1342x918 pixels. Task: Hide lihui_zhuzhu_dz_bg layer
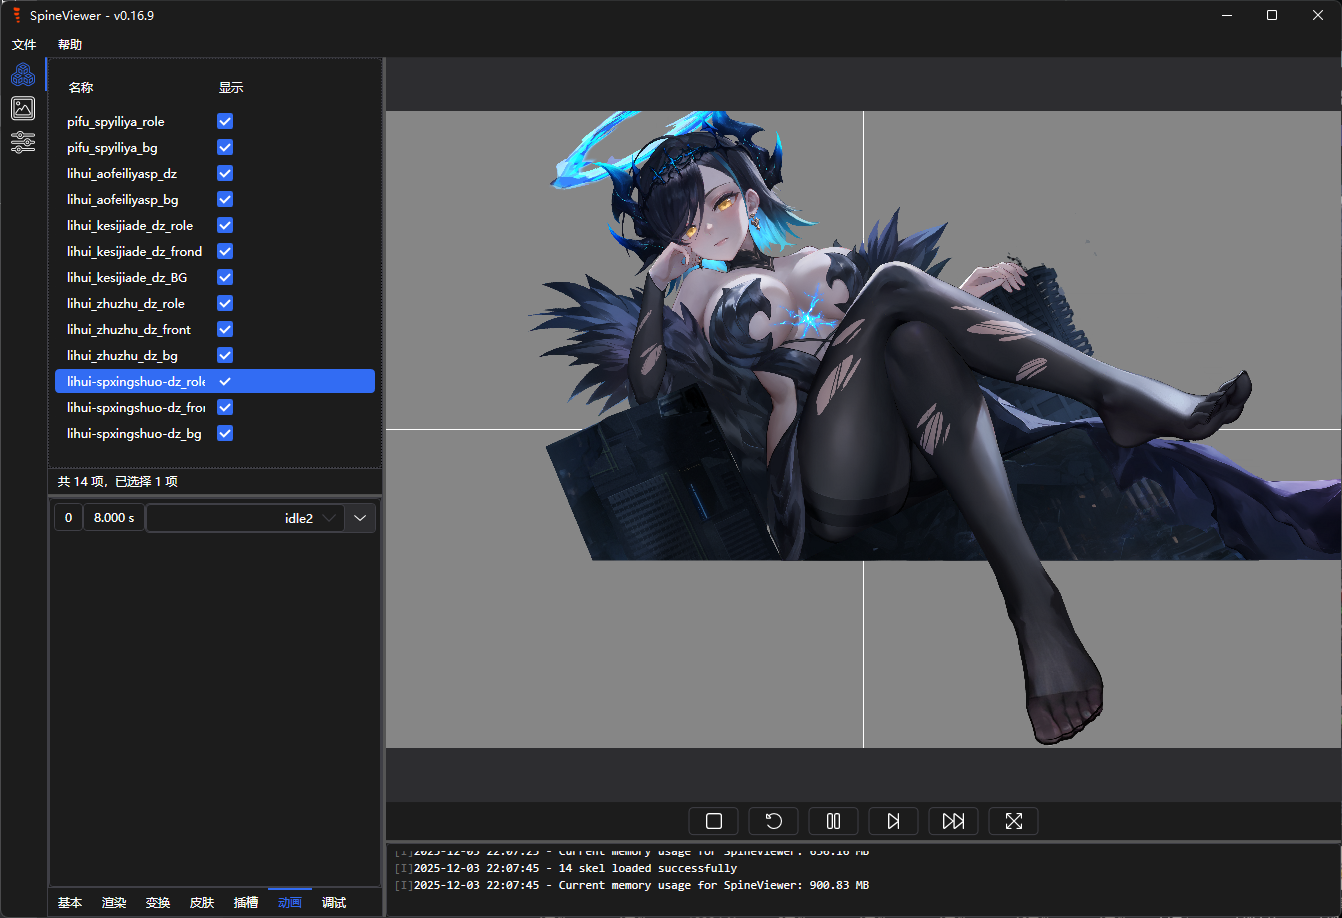pyautogui.click(x=225, y=355)
